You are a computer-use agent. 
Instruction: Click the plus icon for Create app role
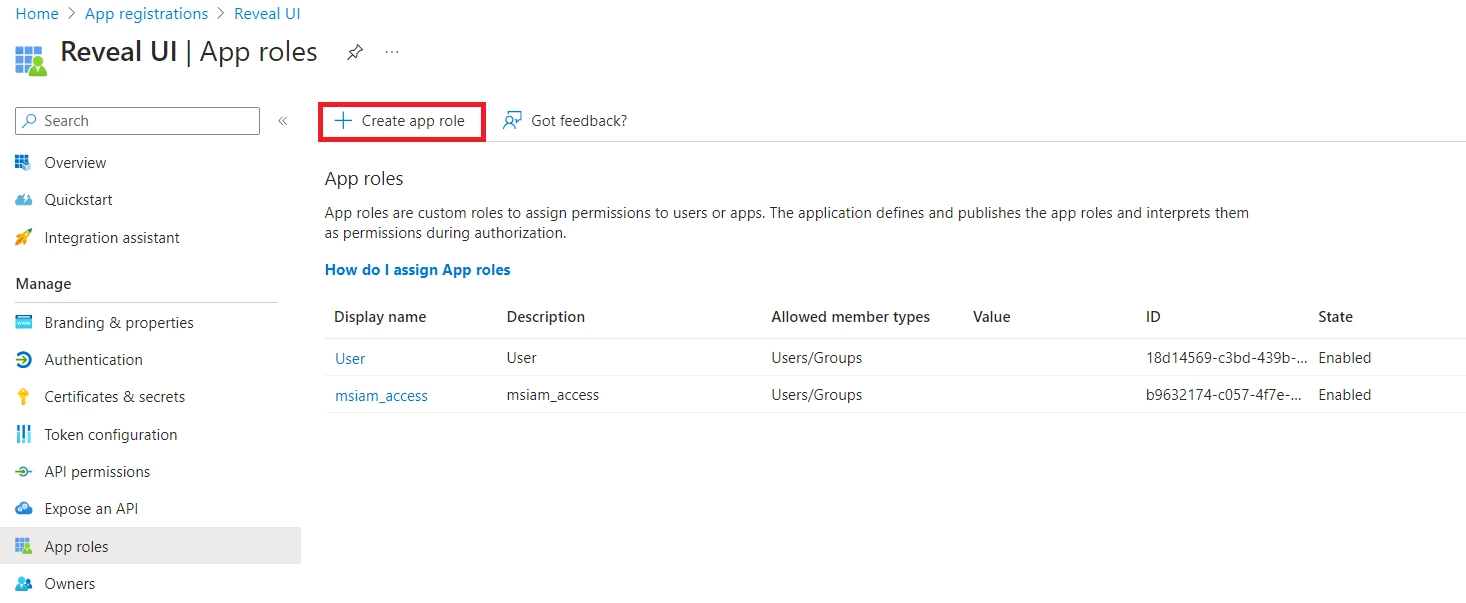click(343, 121)
